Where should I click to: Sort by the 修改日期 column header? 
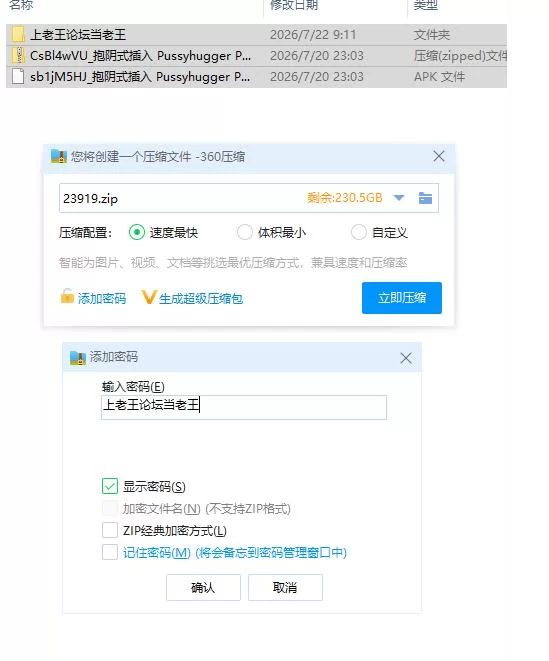(294, 5)
